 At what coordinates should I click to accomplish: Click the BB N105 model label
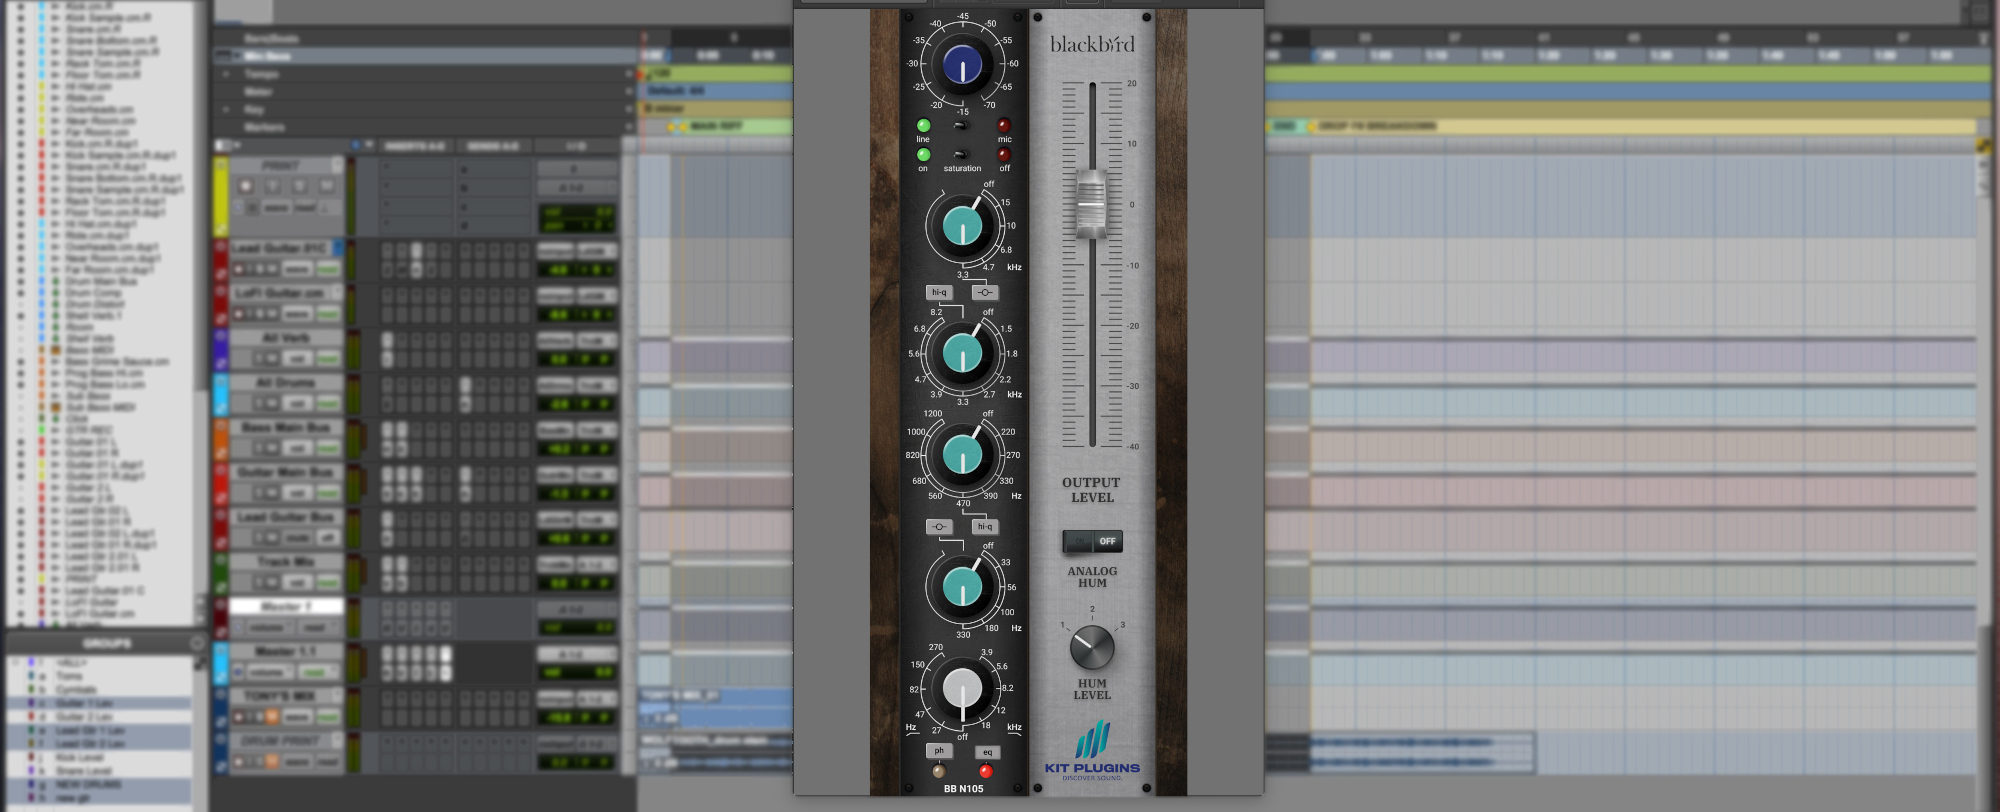coord(963,789)
